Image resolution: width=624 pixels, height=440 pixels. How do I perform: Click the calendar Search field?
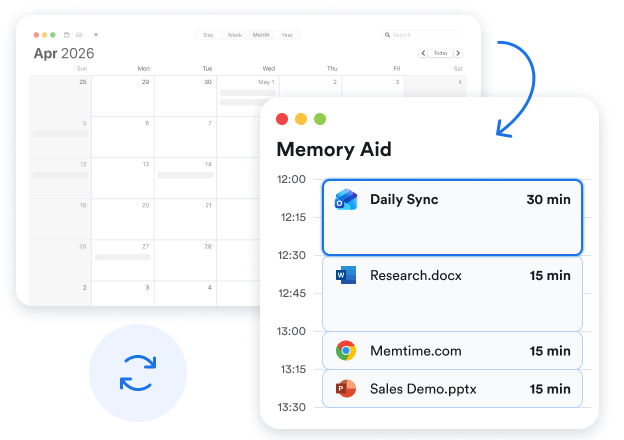422,35
